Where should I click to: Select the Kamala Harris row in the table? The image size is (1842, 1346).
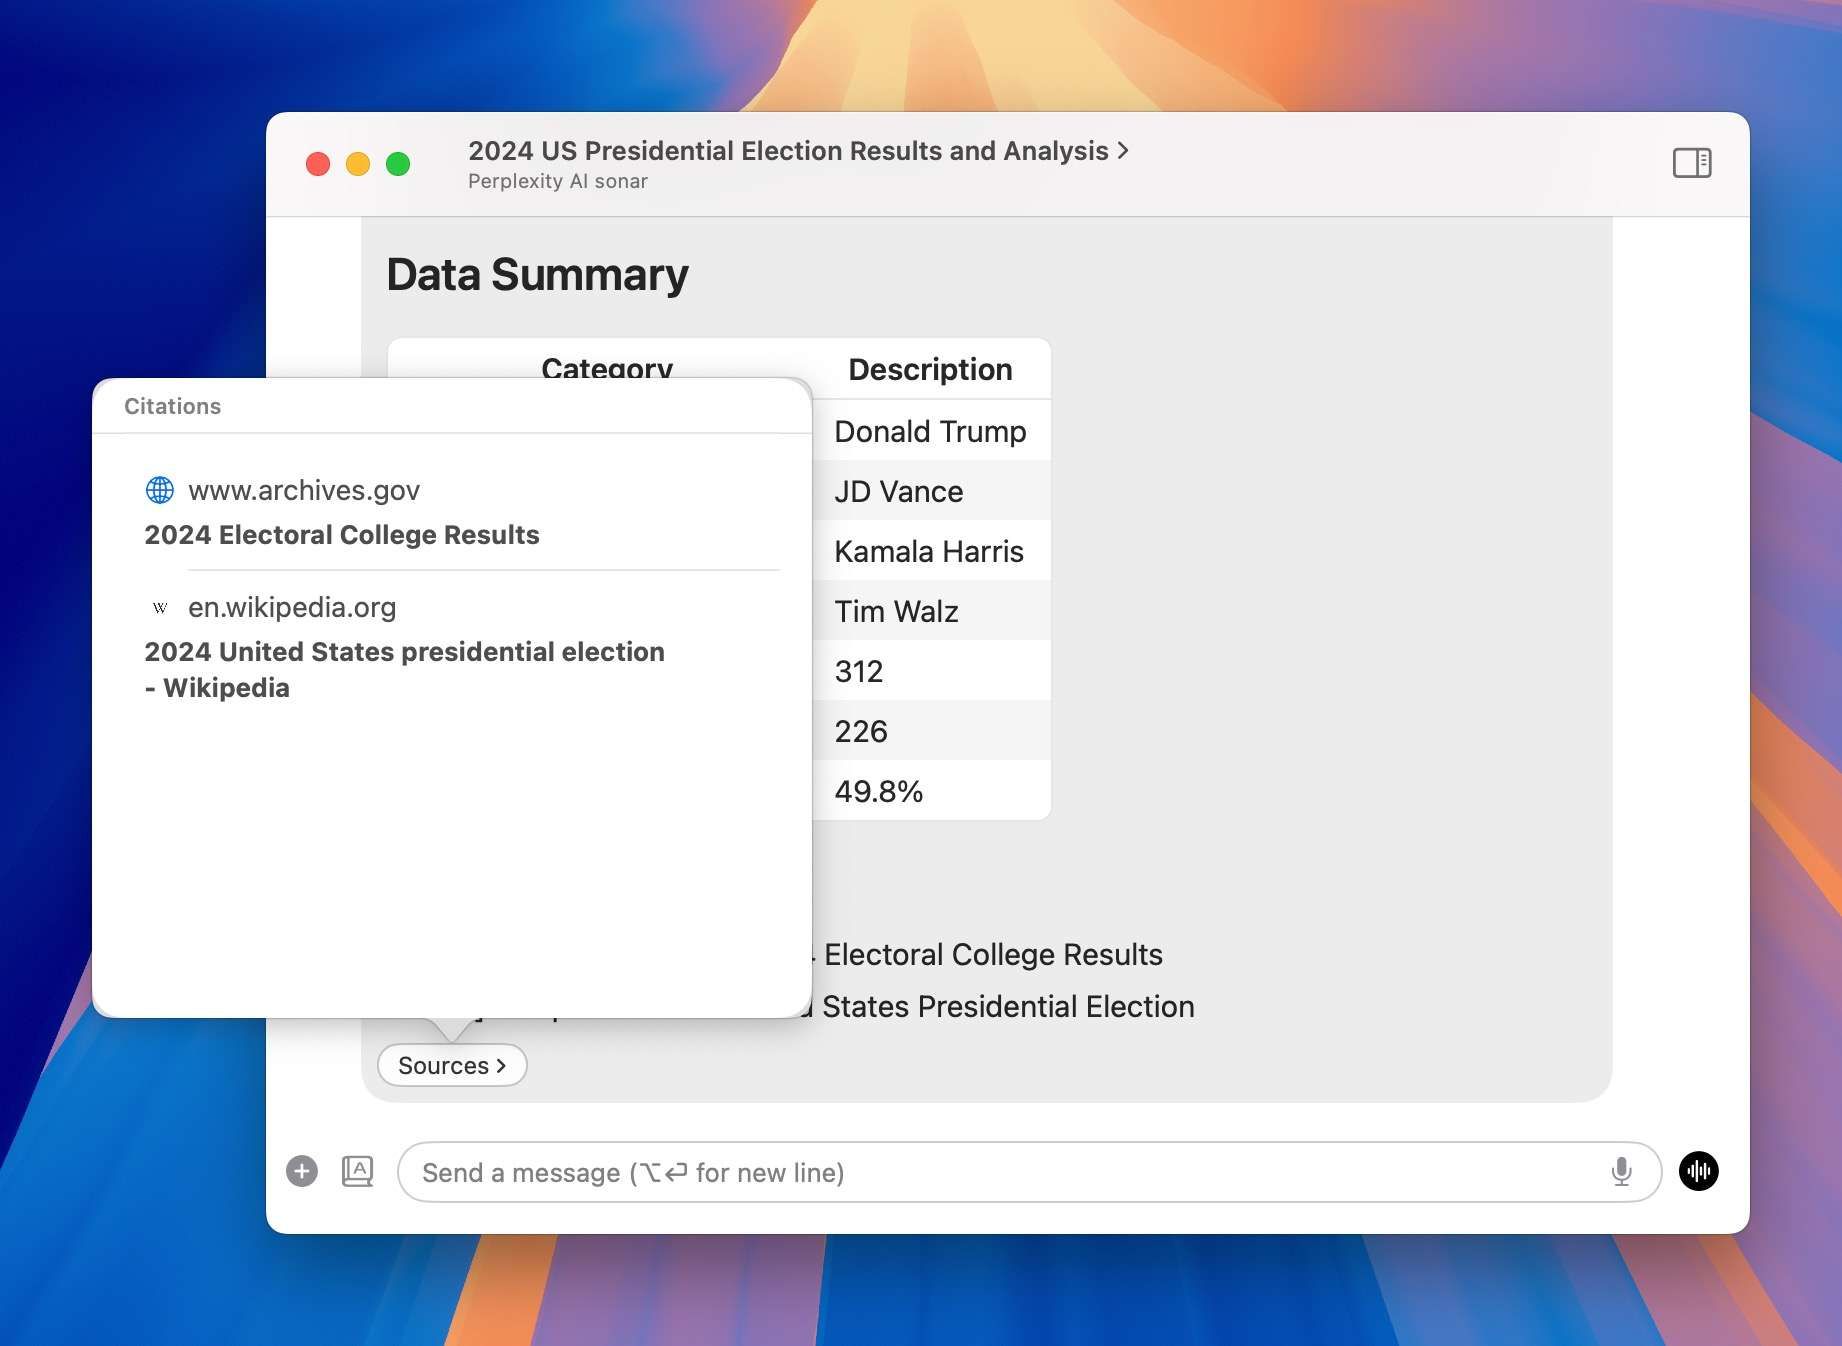click(929, 551)
